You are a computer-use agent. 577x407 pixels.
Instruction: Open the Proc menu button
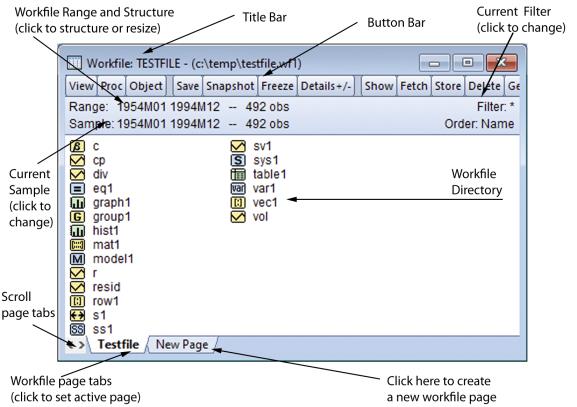pyautogui.click(x=111, y=86)
